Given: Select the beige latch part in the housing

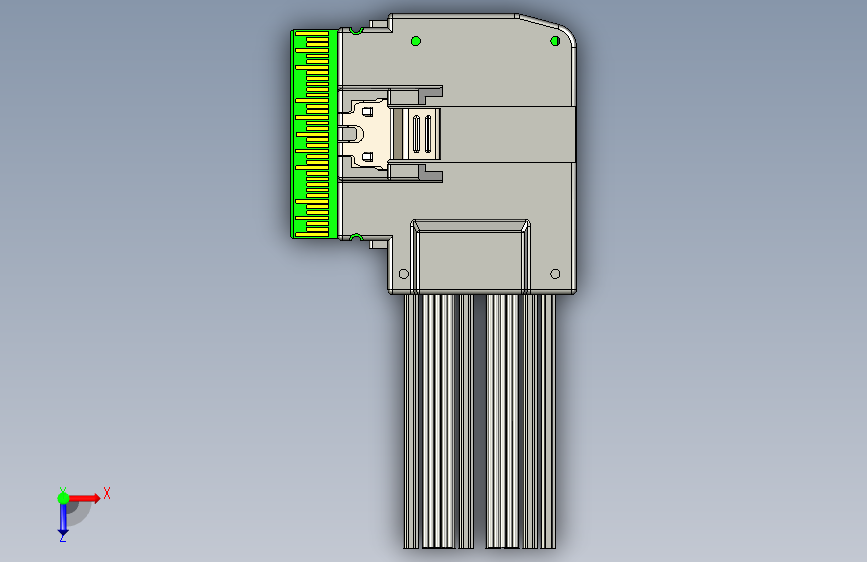Looking at the screenshot, I should (364, 134).
